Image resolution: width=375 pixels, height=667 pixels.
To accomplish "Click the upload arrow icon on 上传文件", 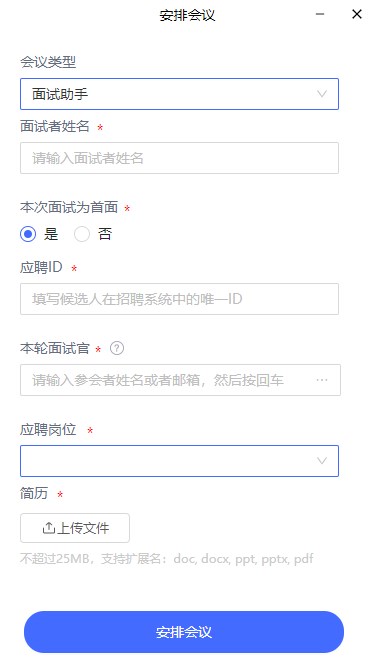I will [x=48, y=528].
